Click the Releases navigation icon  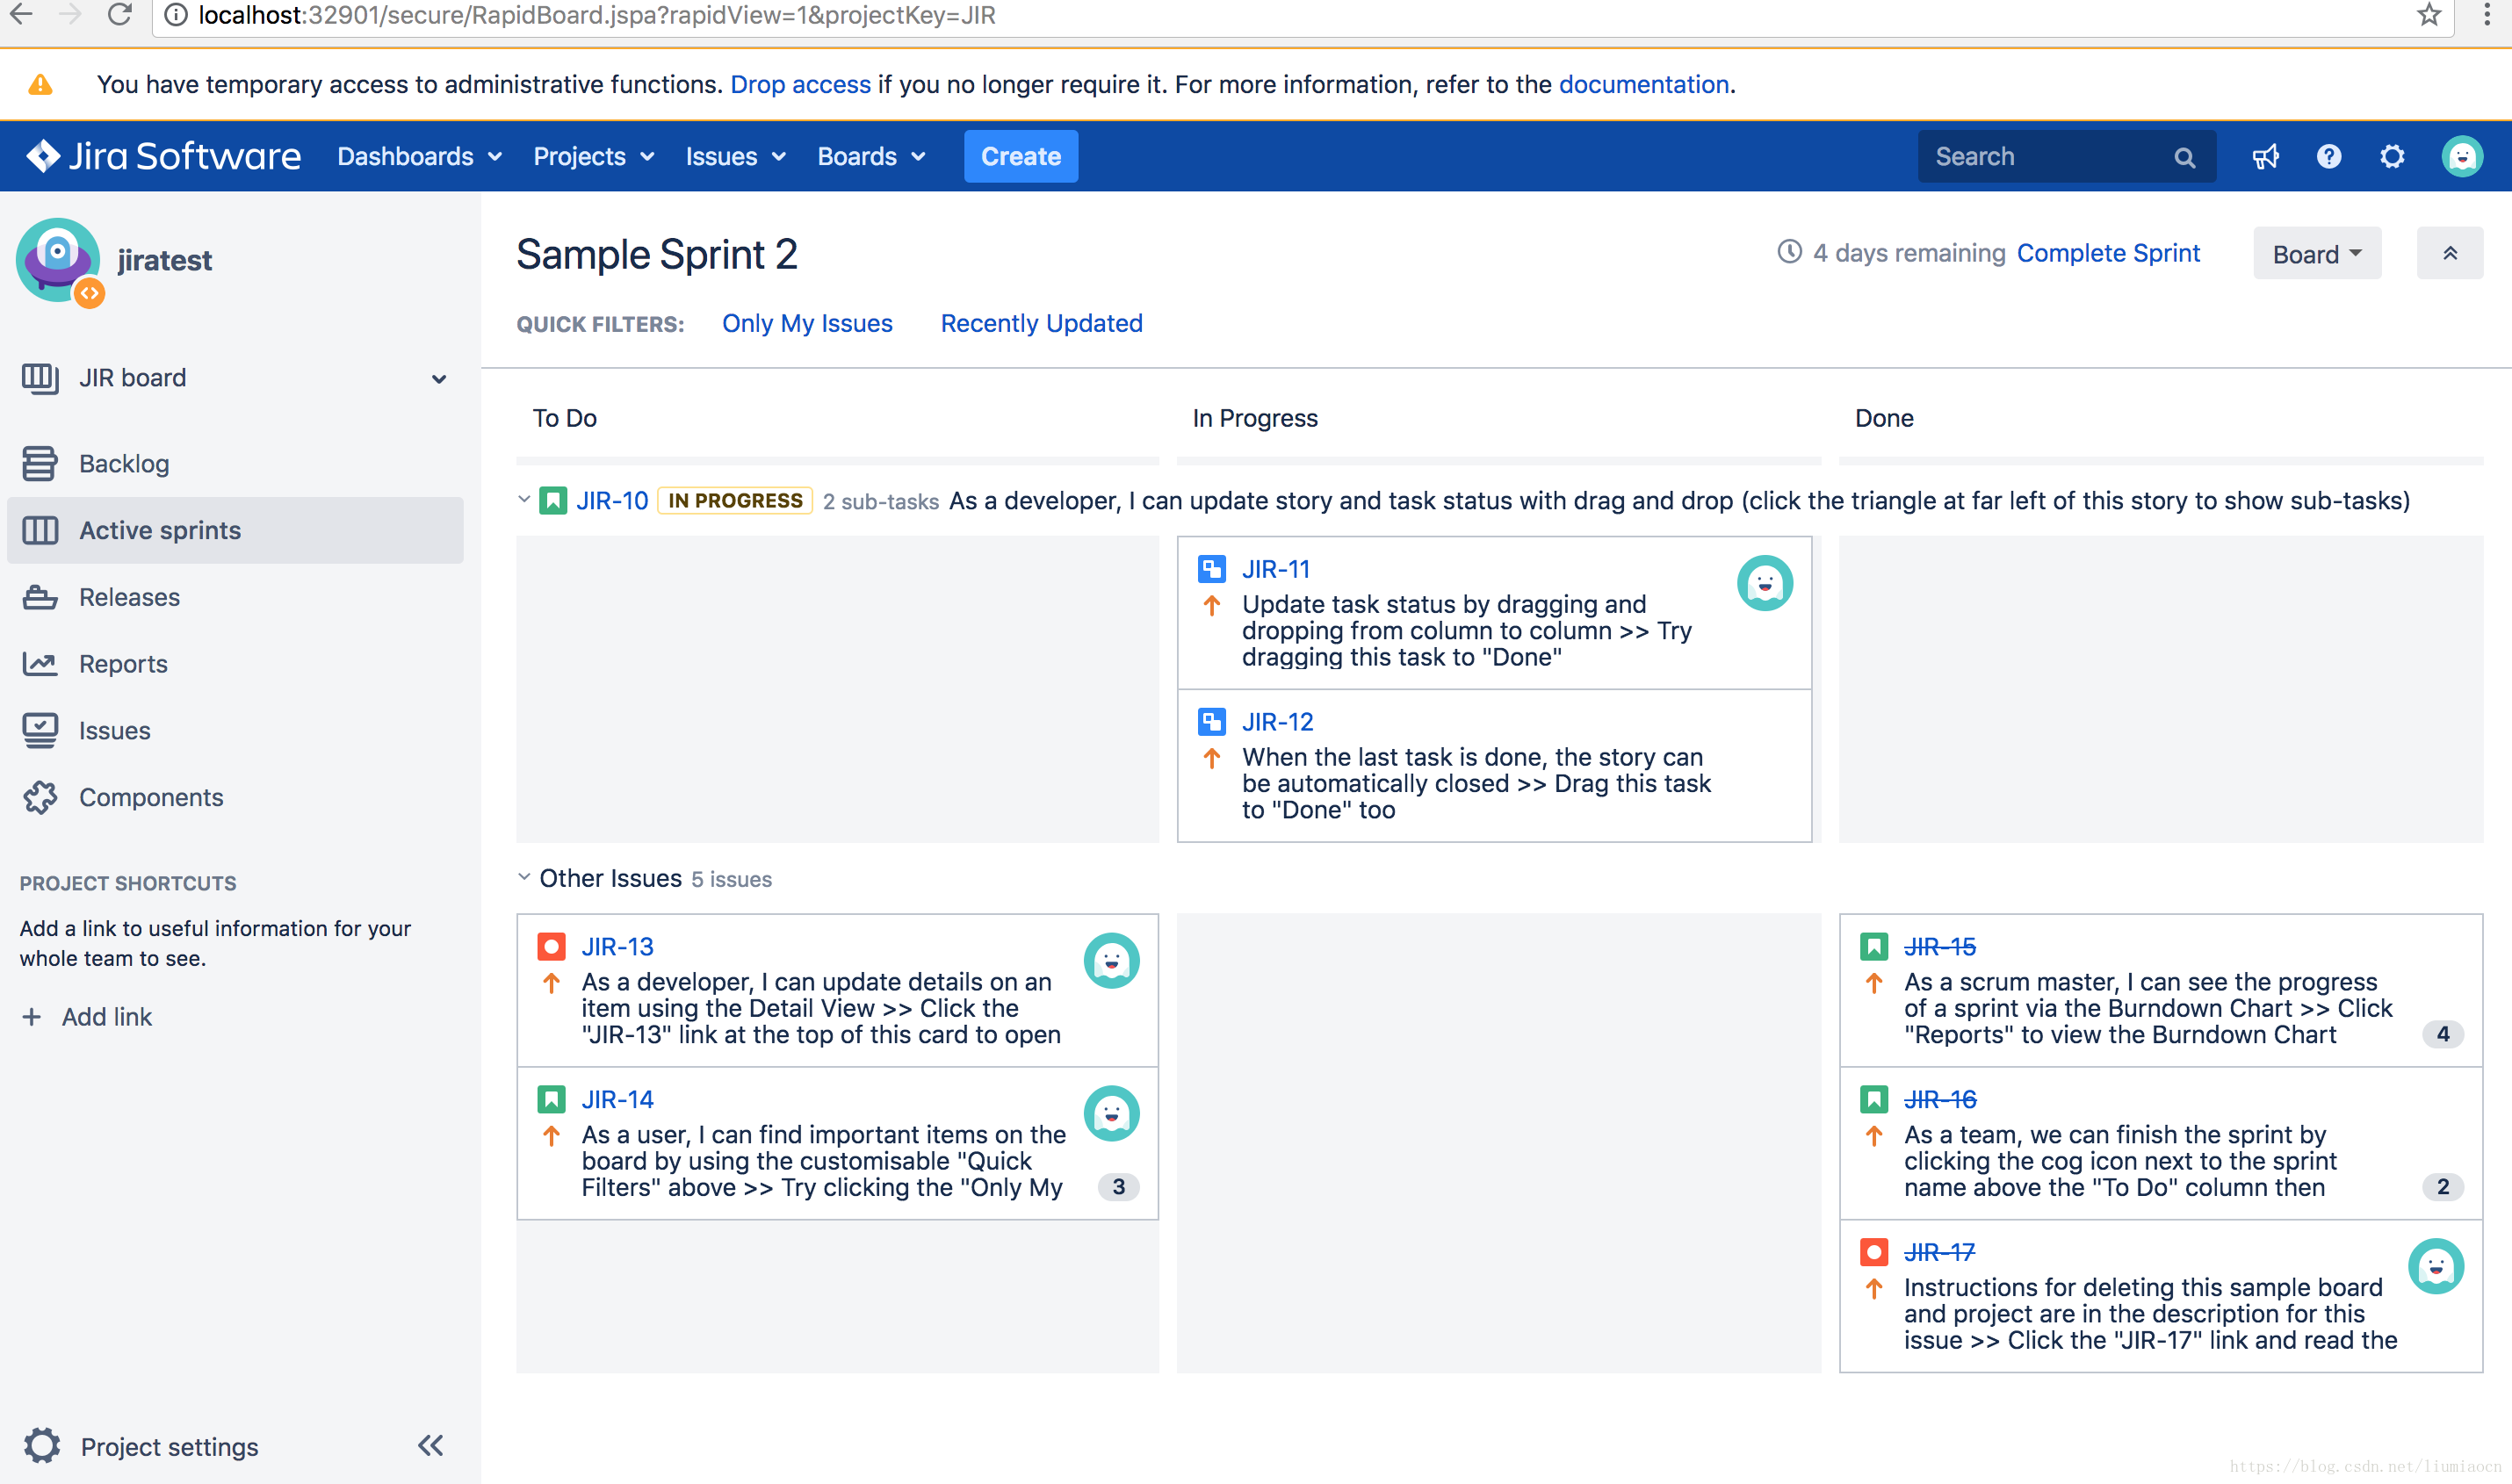42,595
